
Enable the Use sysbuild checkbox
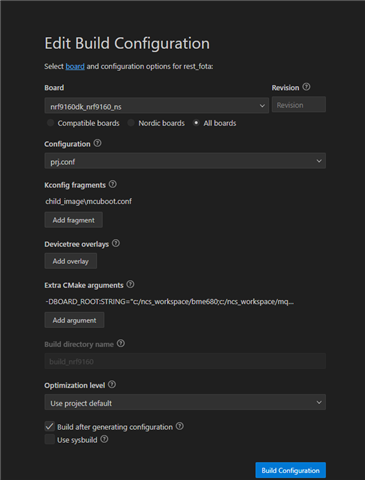(x=50, y=439)
